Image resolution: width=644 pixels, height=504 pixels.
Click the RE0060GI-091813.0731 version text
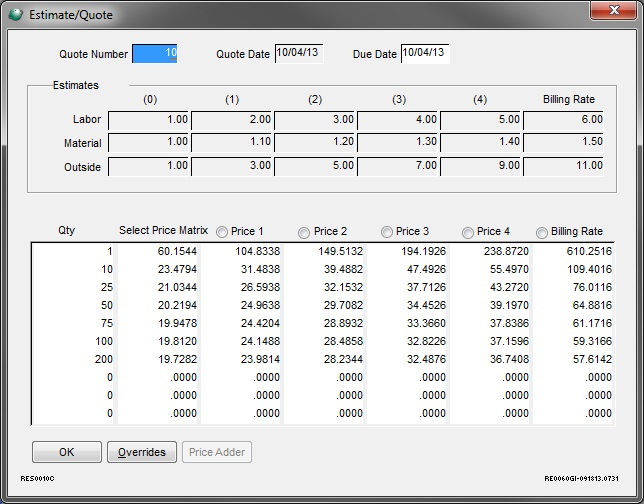tap(582, 479)
